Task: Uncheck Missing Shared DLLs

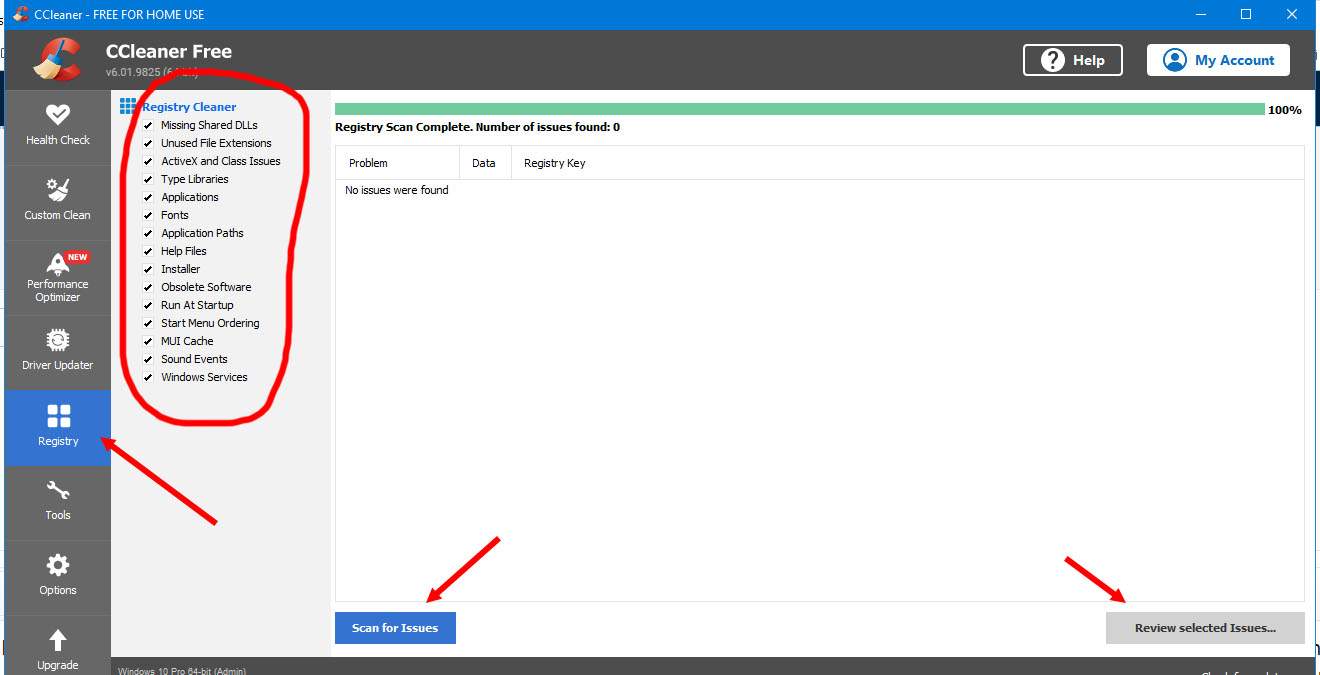Action: coord(148,125)
